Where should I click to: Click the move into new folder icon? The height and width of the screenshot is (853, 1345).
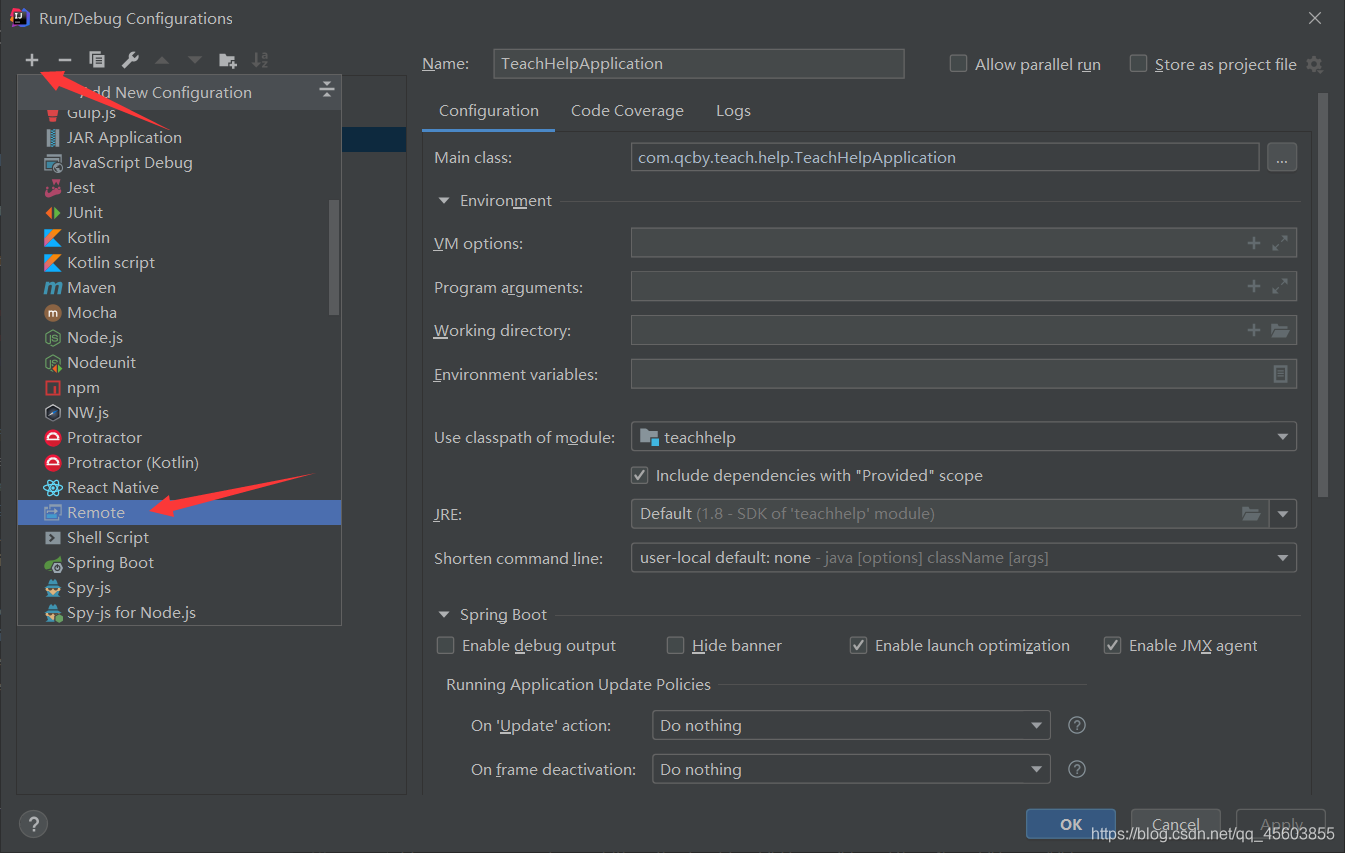click(x=228, y=60)
